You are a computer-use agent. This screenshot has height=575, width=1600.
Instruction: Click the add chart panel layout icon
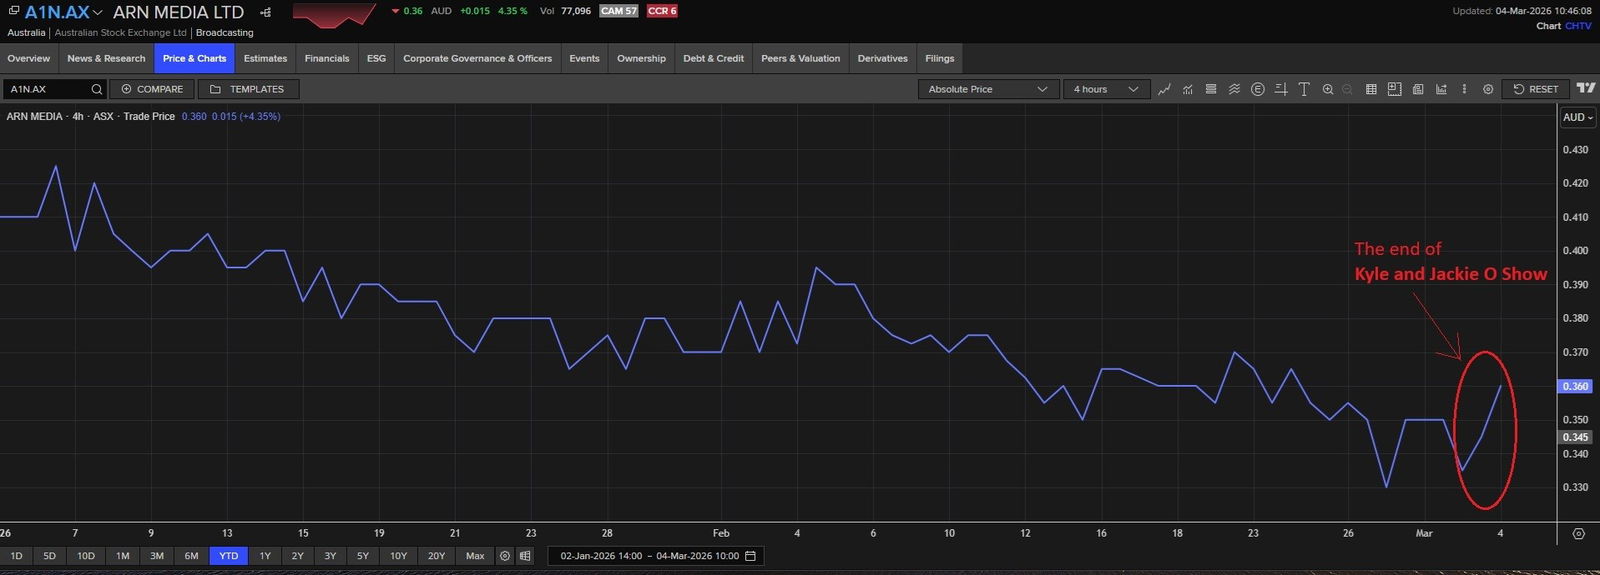pyautogui.click(x=1394, y=89)
